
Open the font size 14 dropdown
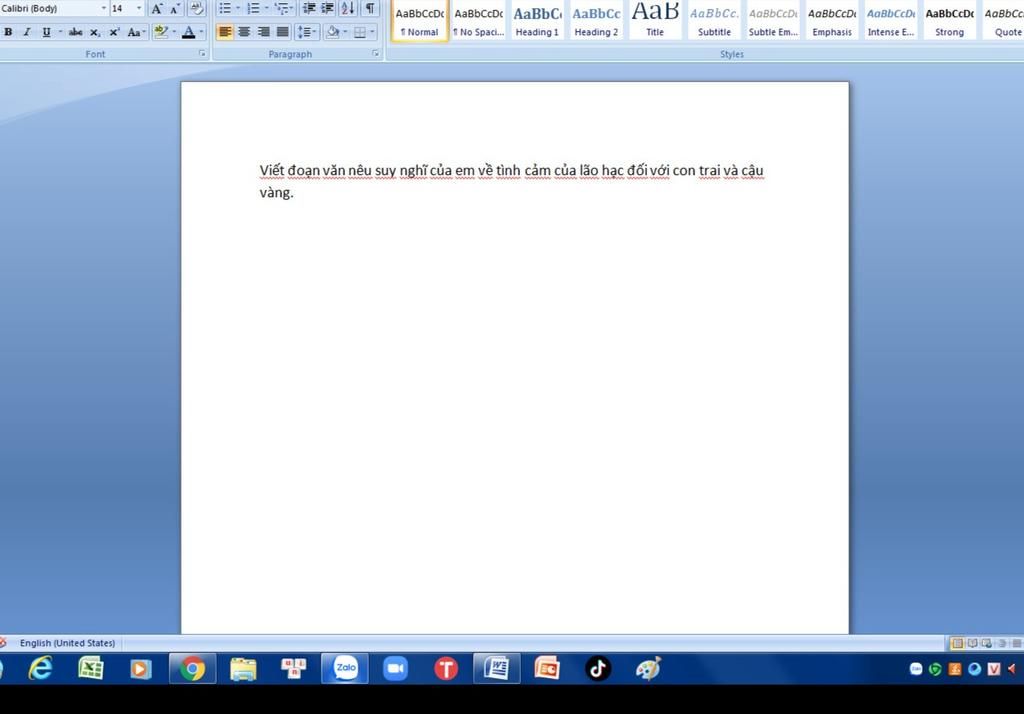pos(138,8)
